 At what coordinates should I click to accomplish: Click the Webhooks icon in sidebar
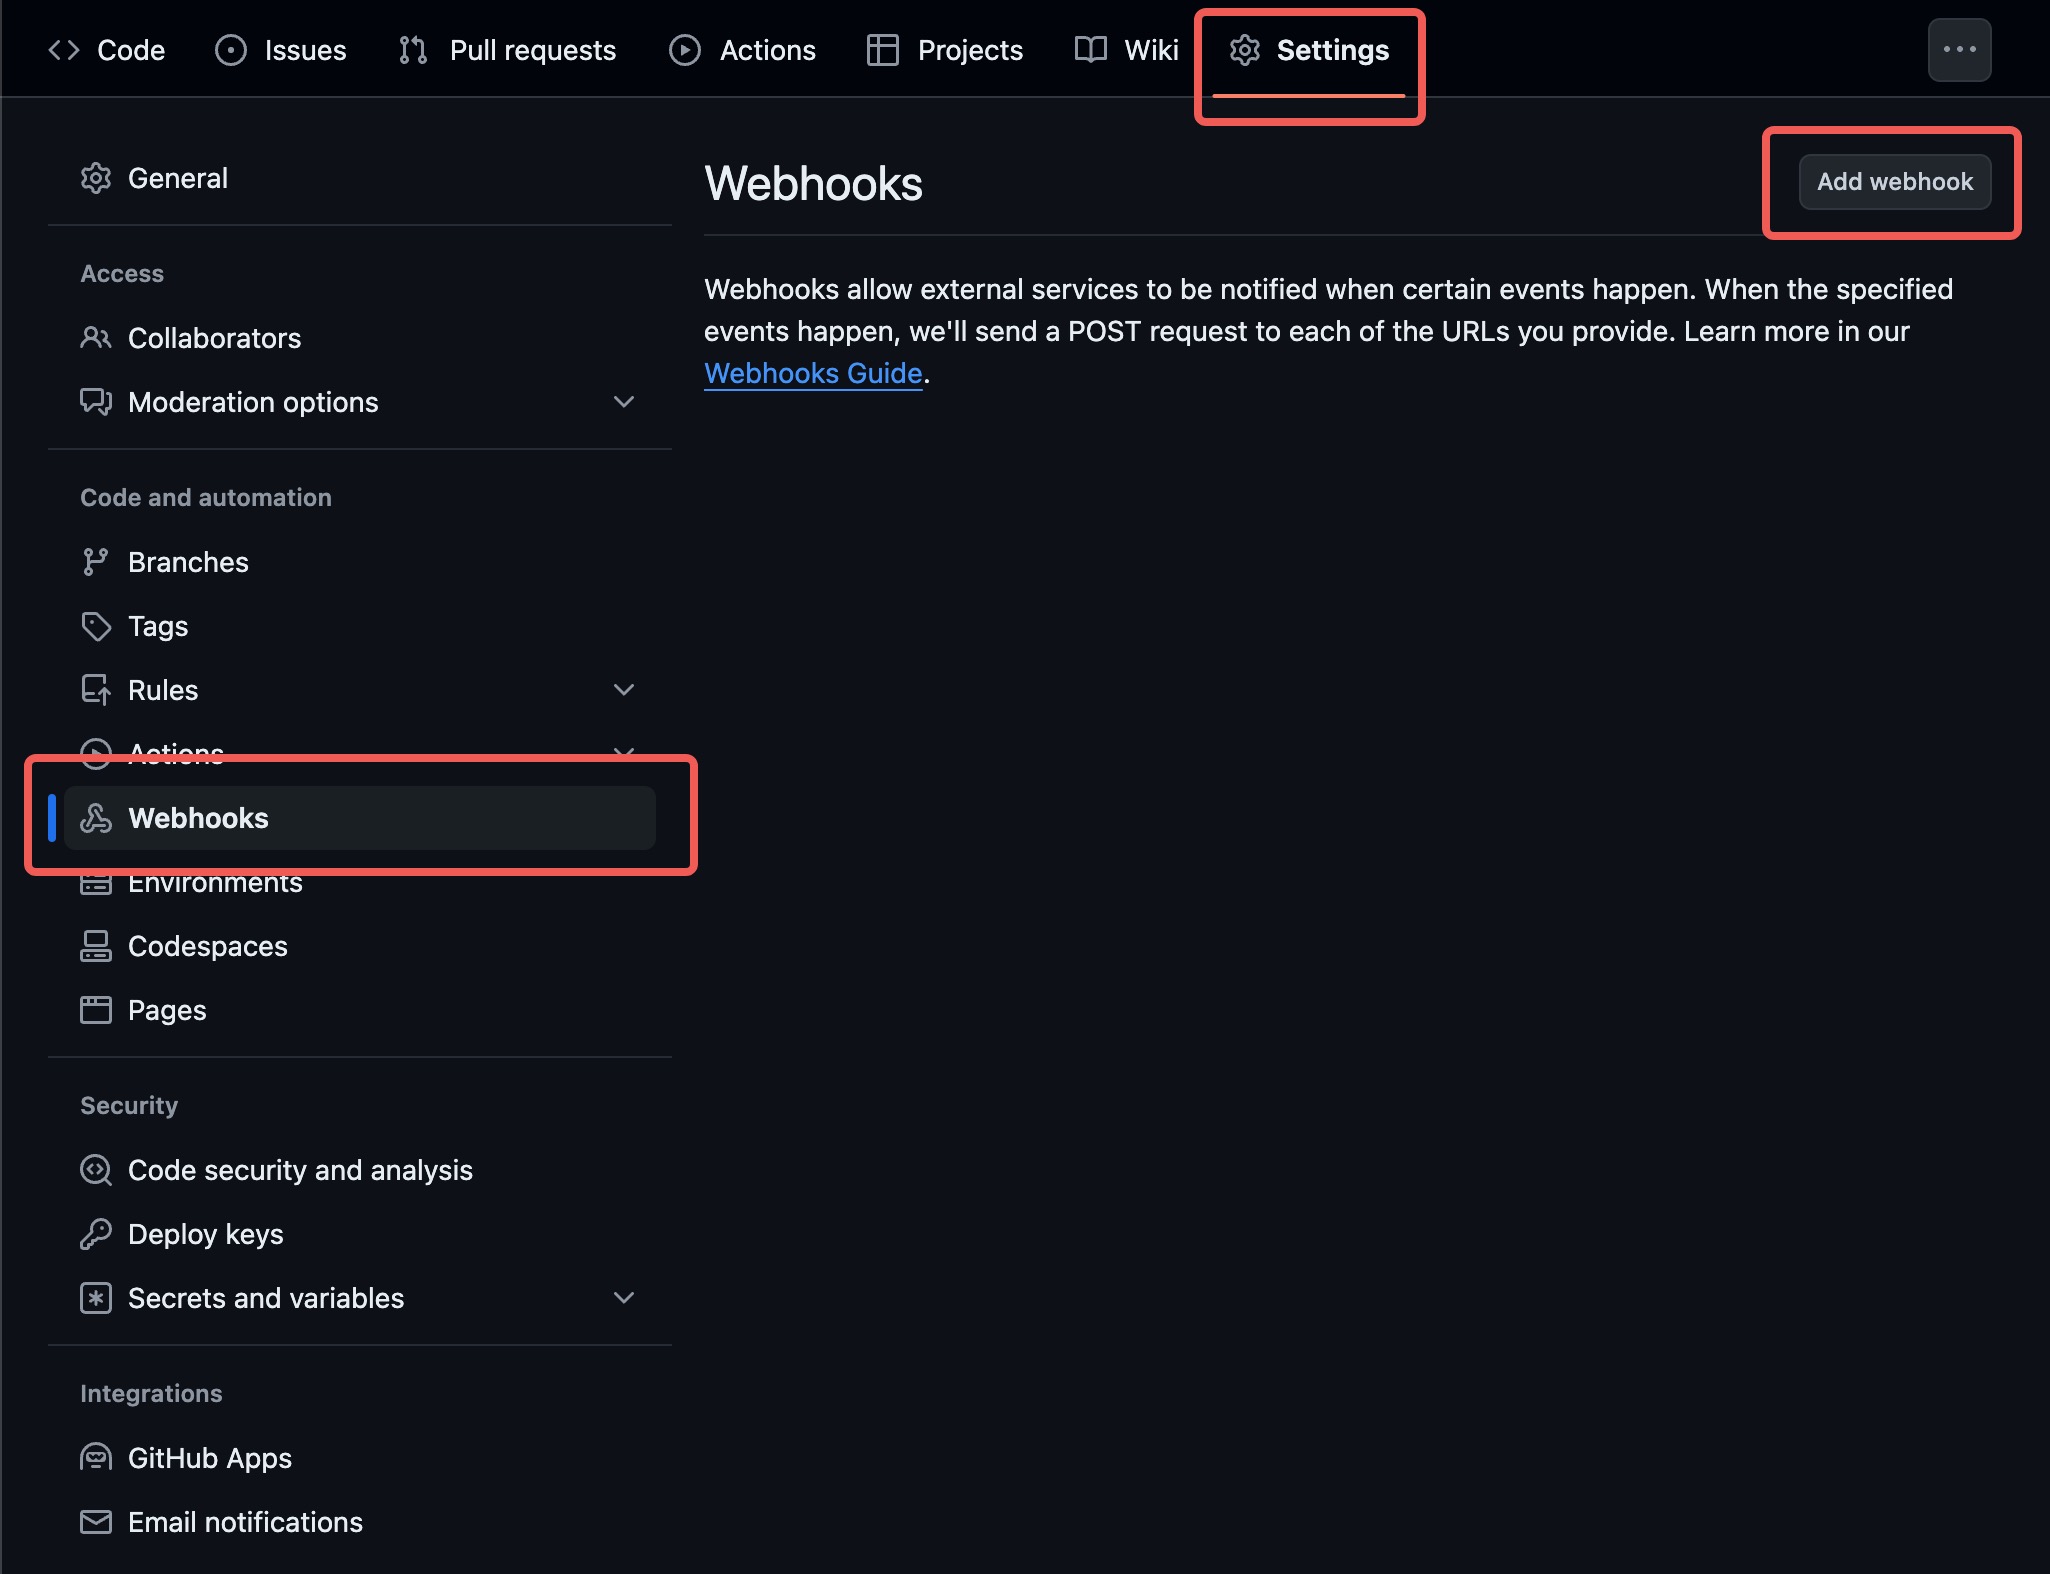point(96,818)
